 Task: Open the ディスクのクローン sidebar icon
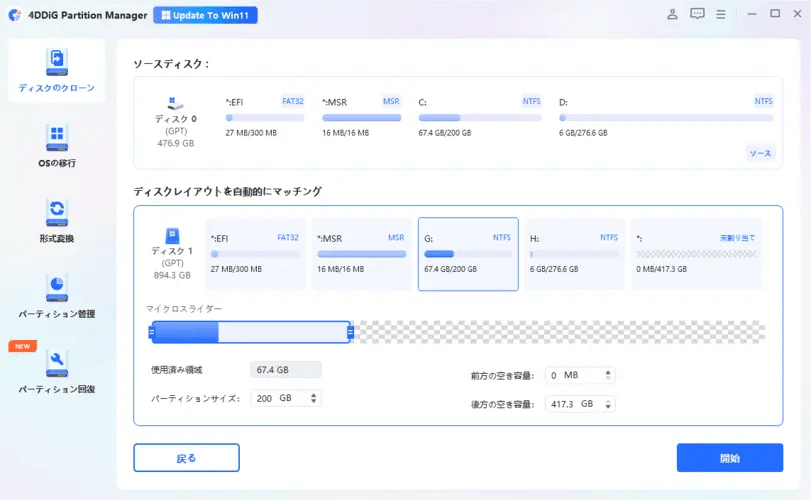pos(56,62)
